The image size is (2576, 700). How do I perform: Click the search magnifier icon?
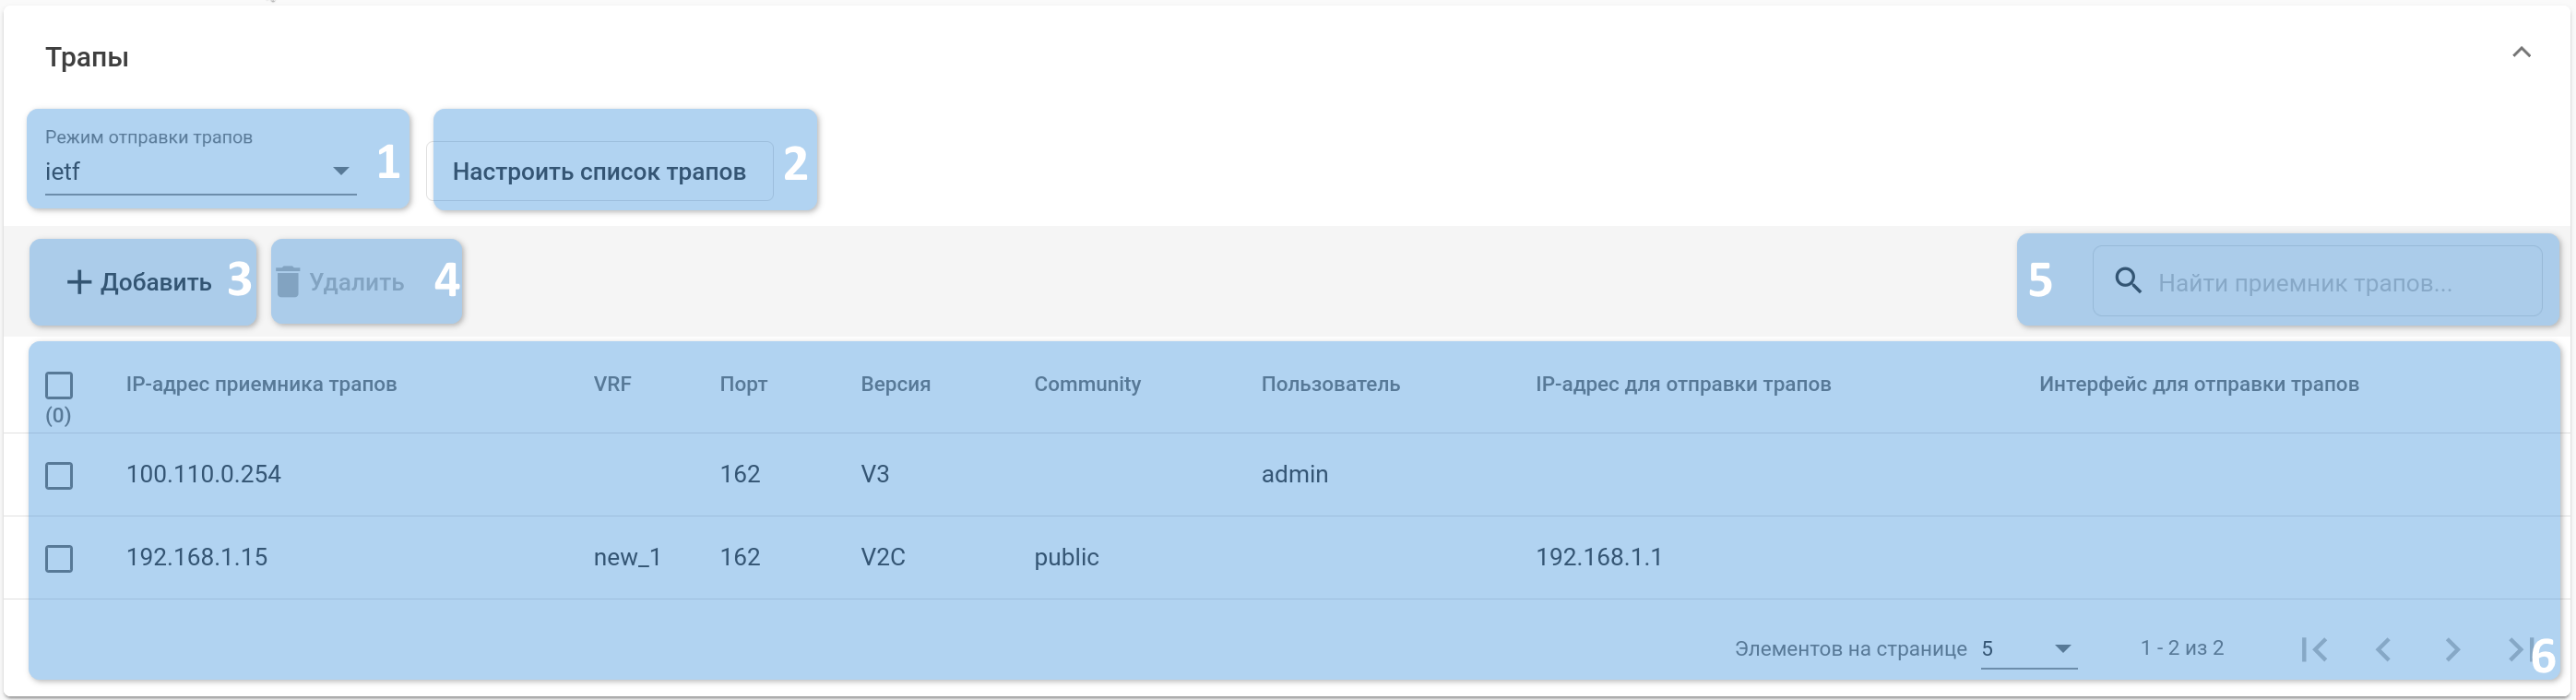coord(2128,282)
